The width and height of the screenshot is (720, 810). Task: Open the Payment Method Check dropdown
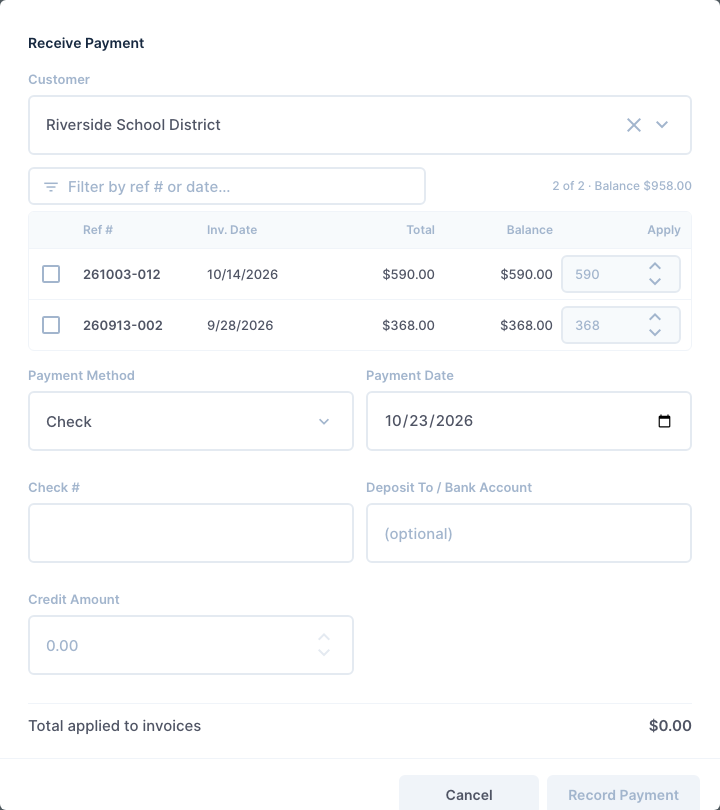click(191, 421)
